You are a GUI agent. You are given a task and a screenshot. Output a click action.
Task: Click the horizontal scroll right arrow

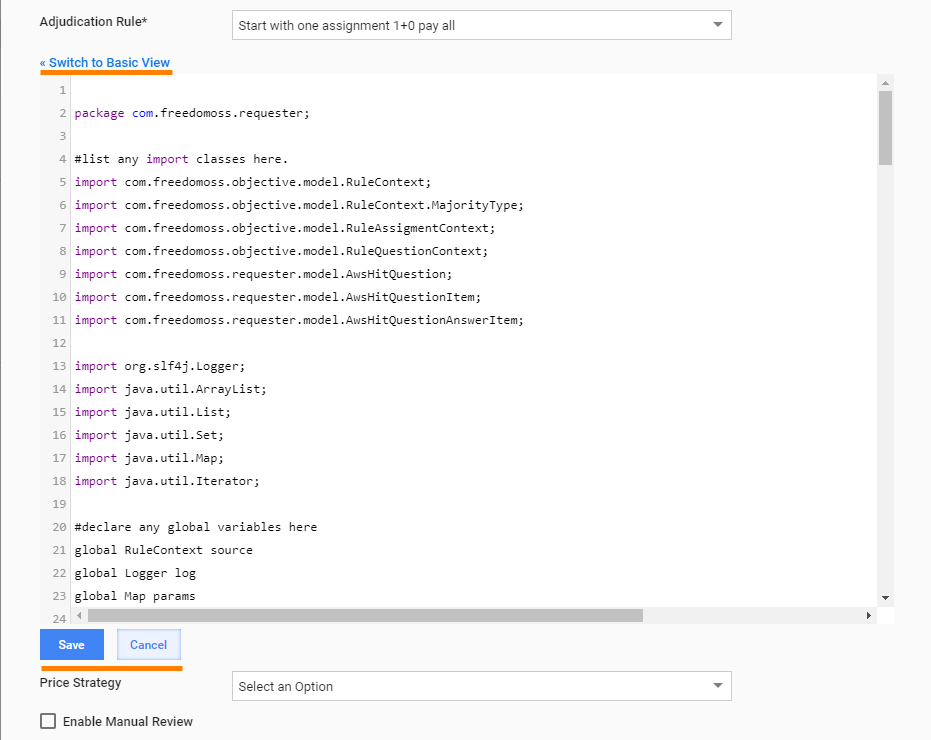pos(869,615)
